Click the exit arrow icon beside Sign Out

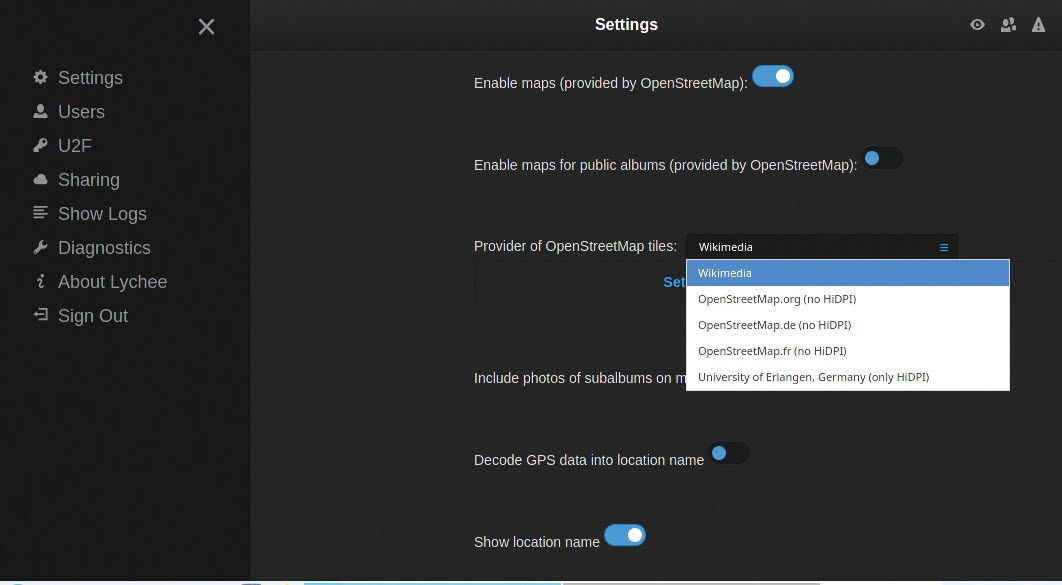[x=41, y=315]
